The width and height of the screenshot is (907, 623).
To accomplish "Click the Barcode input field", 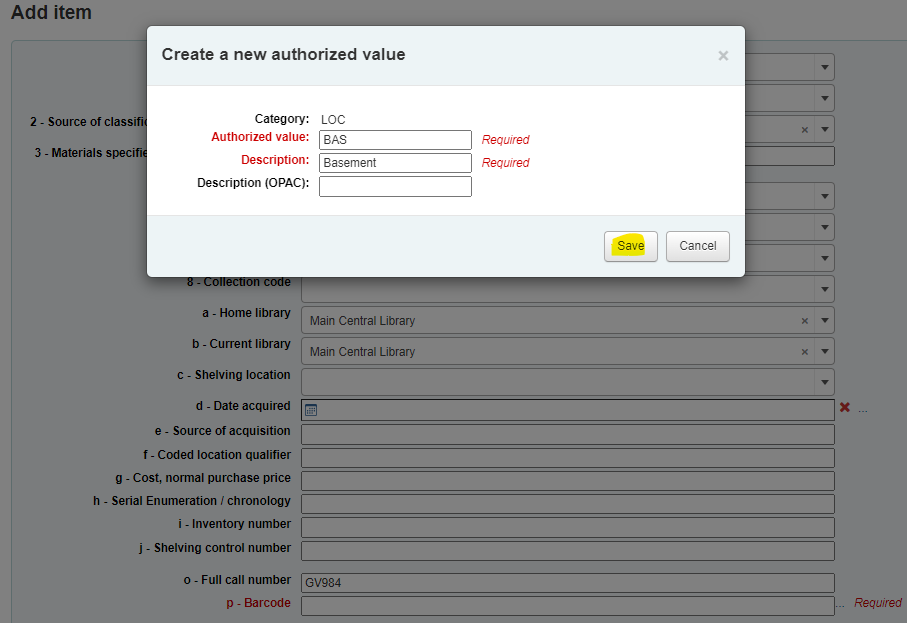I will (567, 606).
